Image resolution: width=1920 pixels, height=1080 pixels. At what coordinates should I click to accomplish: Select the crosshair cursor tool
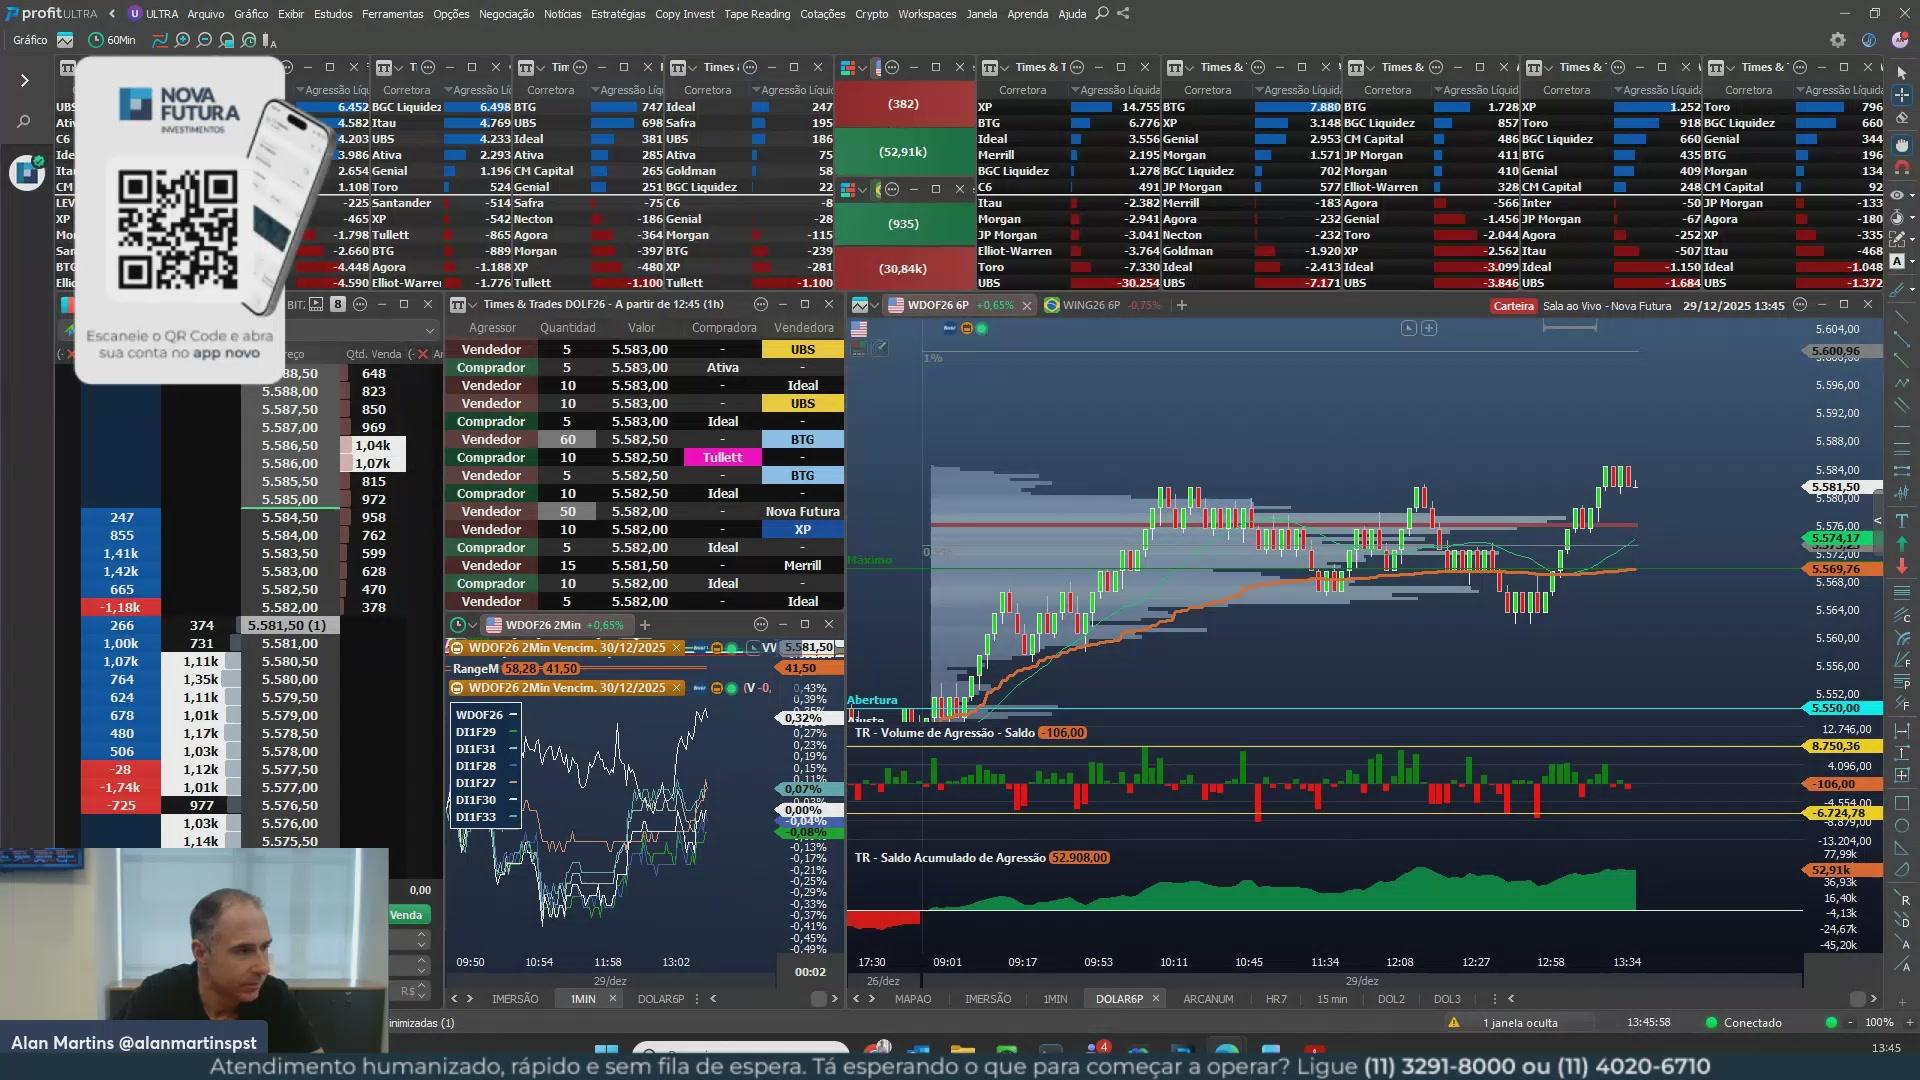1901,95
